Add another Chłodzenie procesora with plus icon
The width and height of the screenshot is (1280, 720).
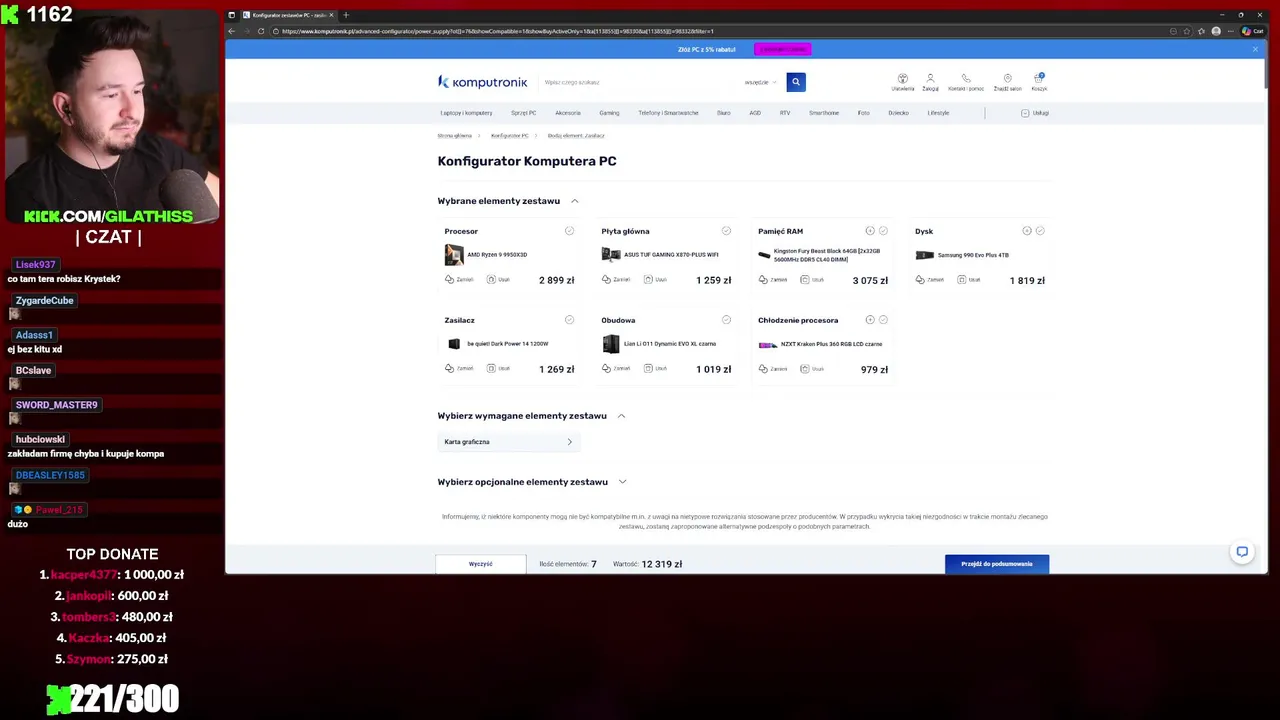point(870,320)
